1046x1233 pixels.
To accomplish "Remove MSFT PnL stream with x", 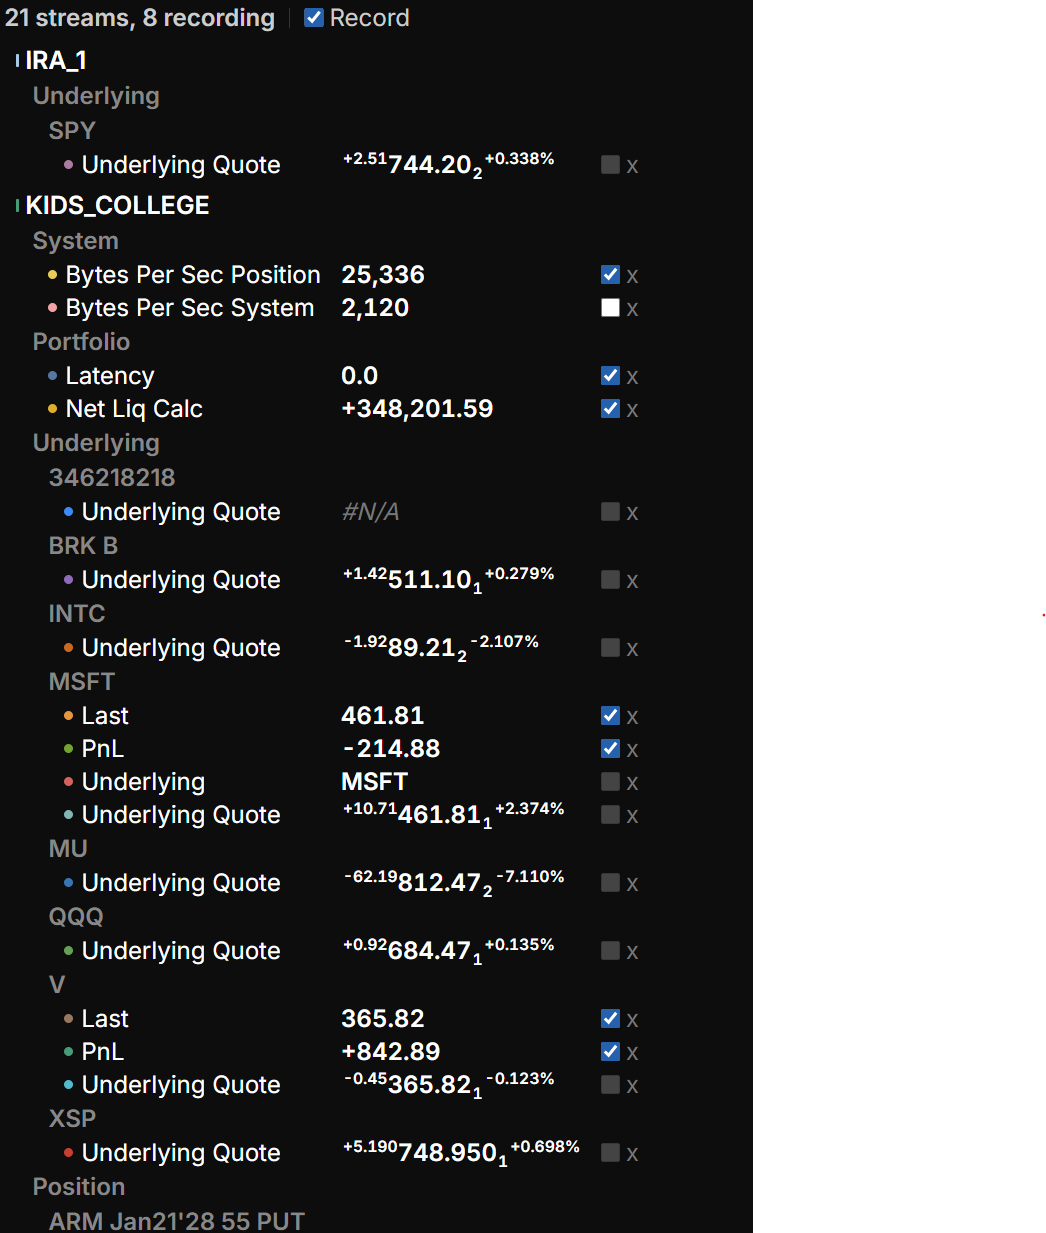I will click(632, 750).
